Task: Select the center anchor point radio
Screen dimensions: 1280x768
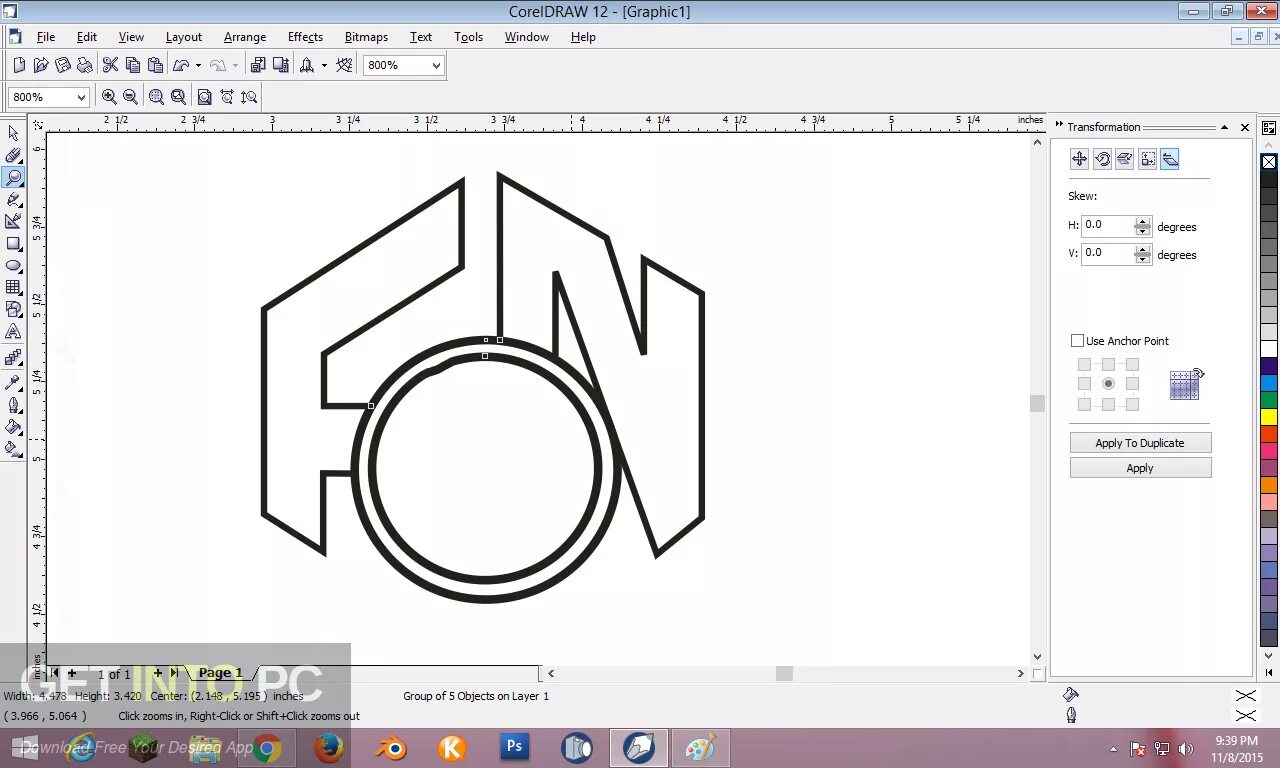Action: point(1108,384)
